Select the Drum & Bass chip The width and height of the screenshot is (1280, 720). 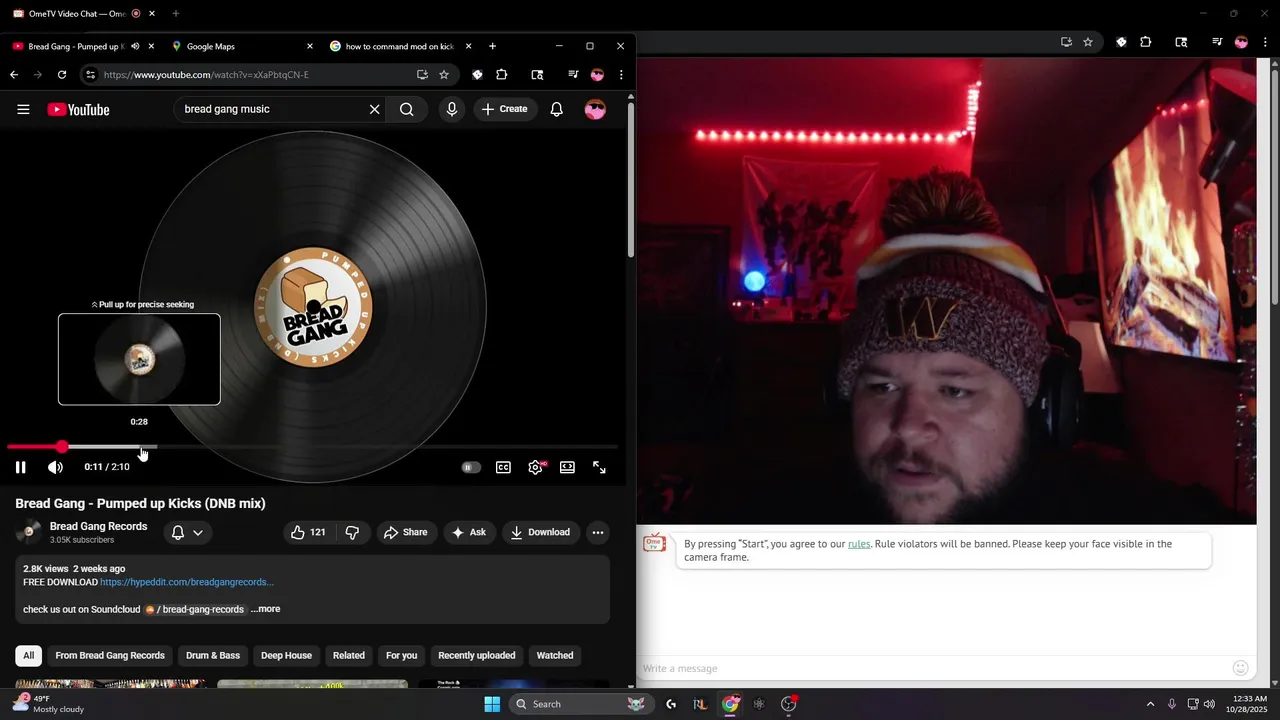coord(213,656)
